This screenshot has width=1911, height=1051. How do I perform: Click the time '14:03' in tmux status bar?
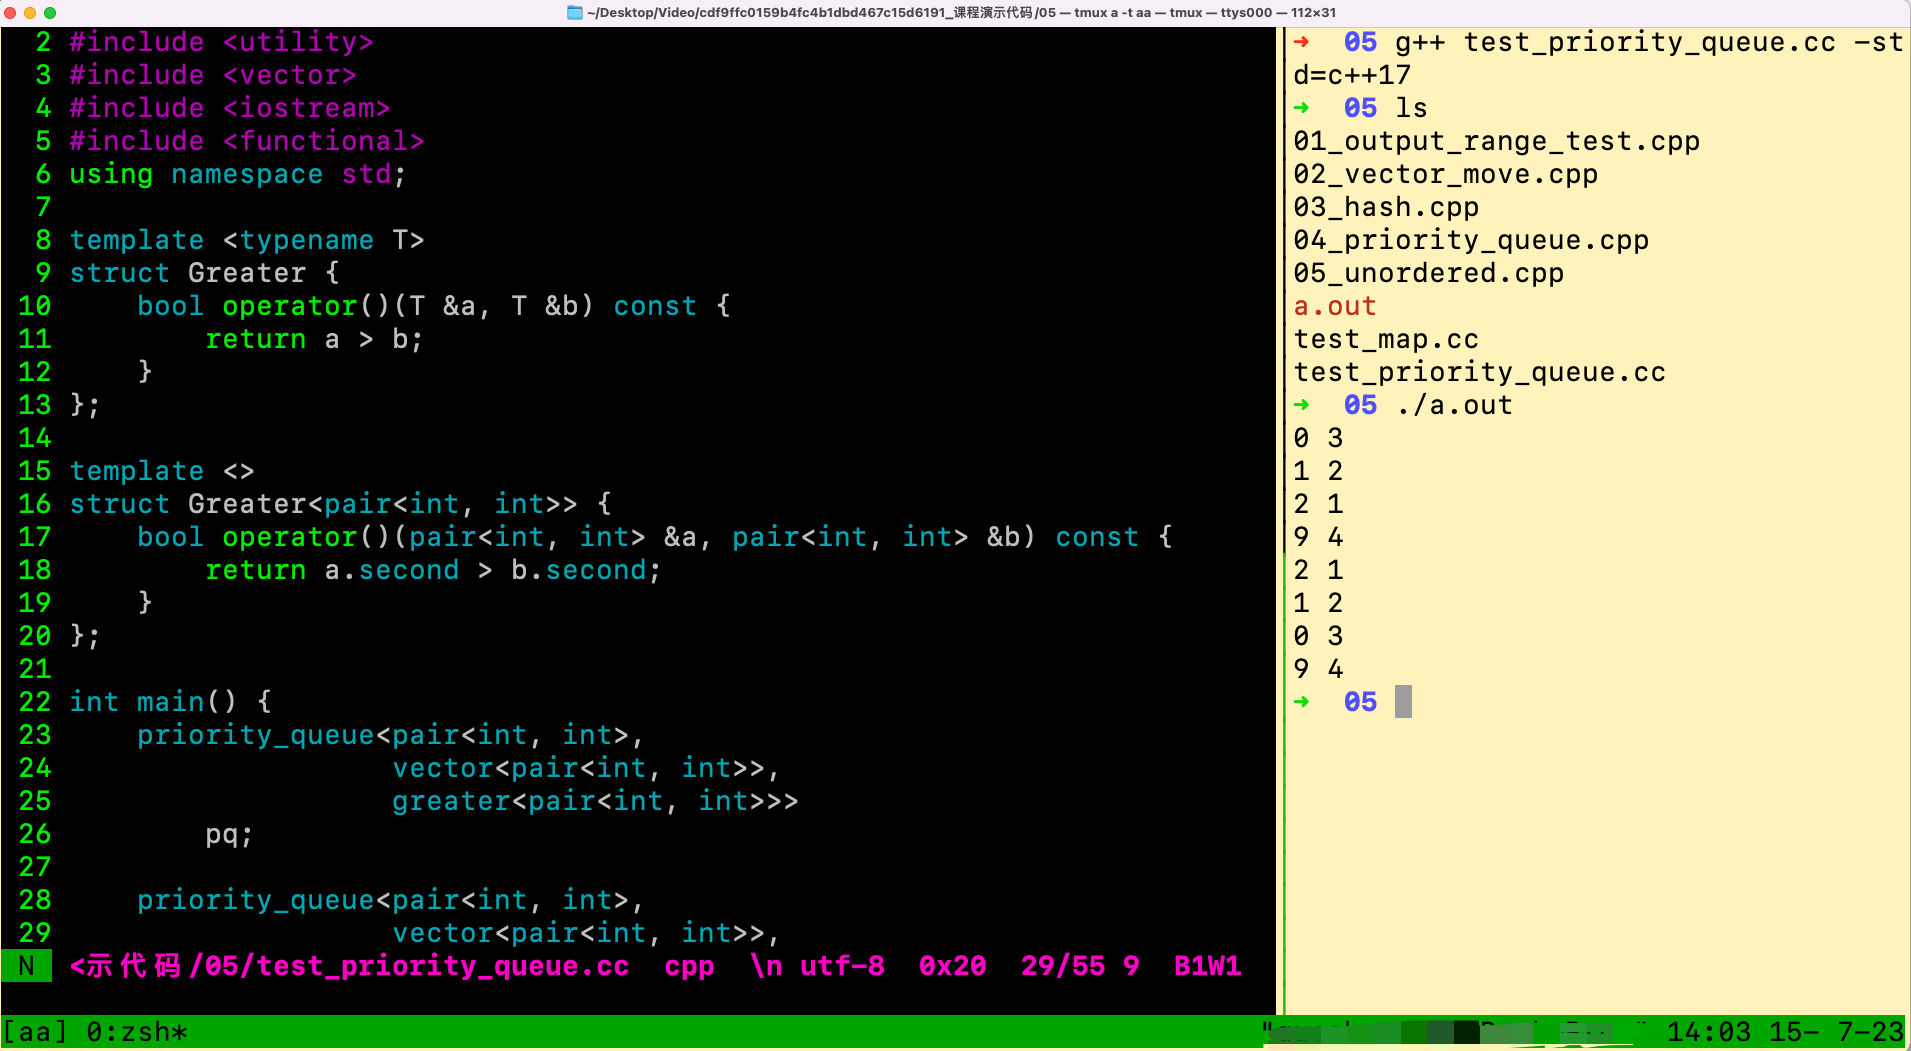1709,1032
